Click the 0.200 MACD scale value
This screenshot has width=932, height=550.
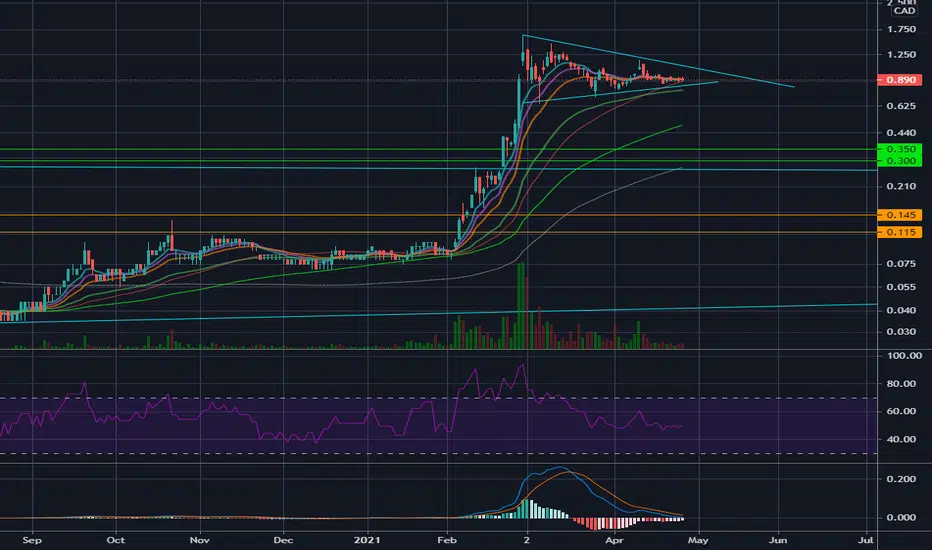click(x=901, y=479)
